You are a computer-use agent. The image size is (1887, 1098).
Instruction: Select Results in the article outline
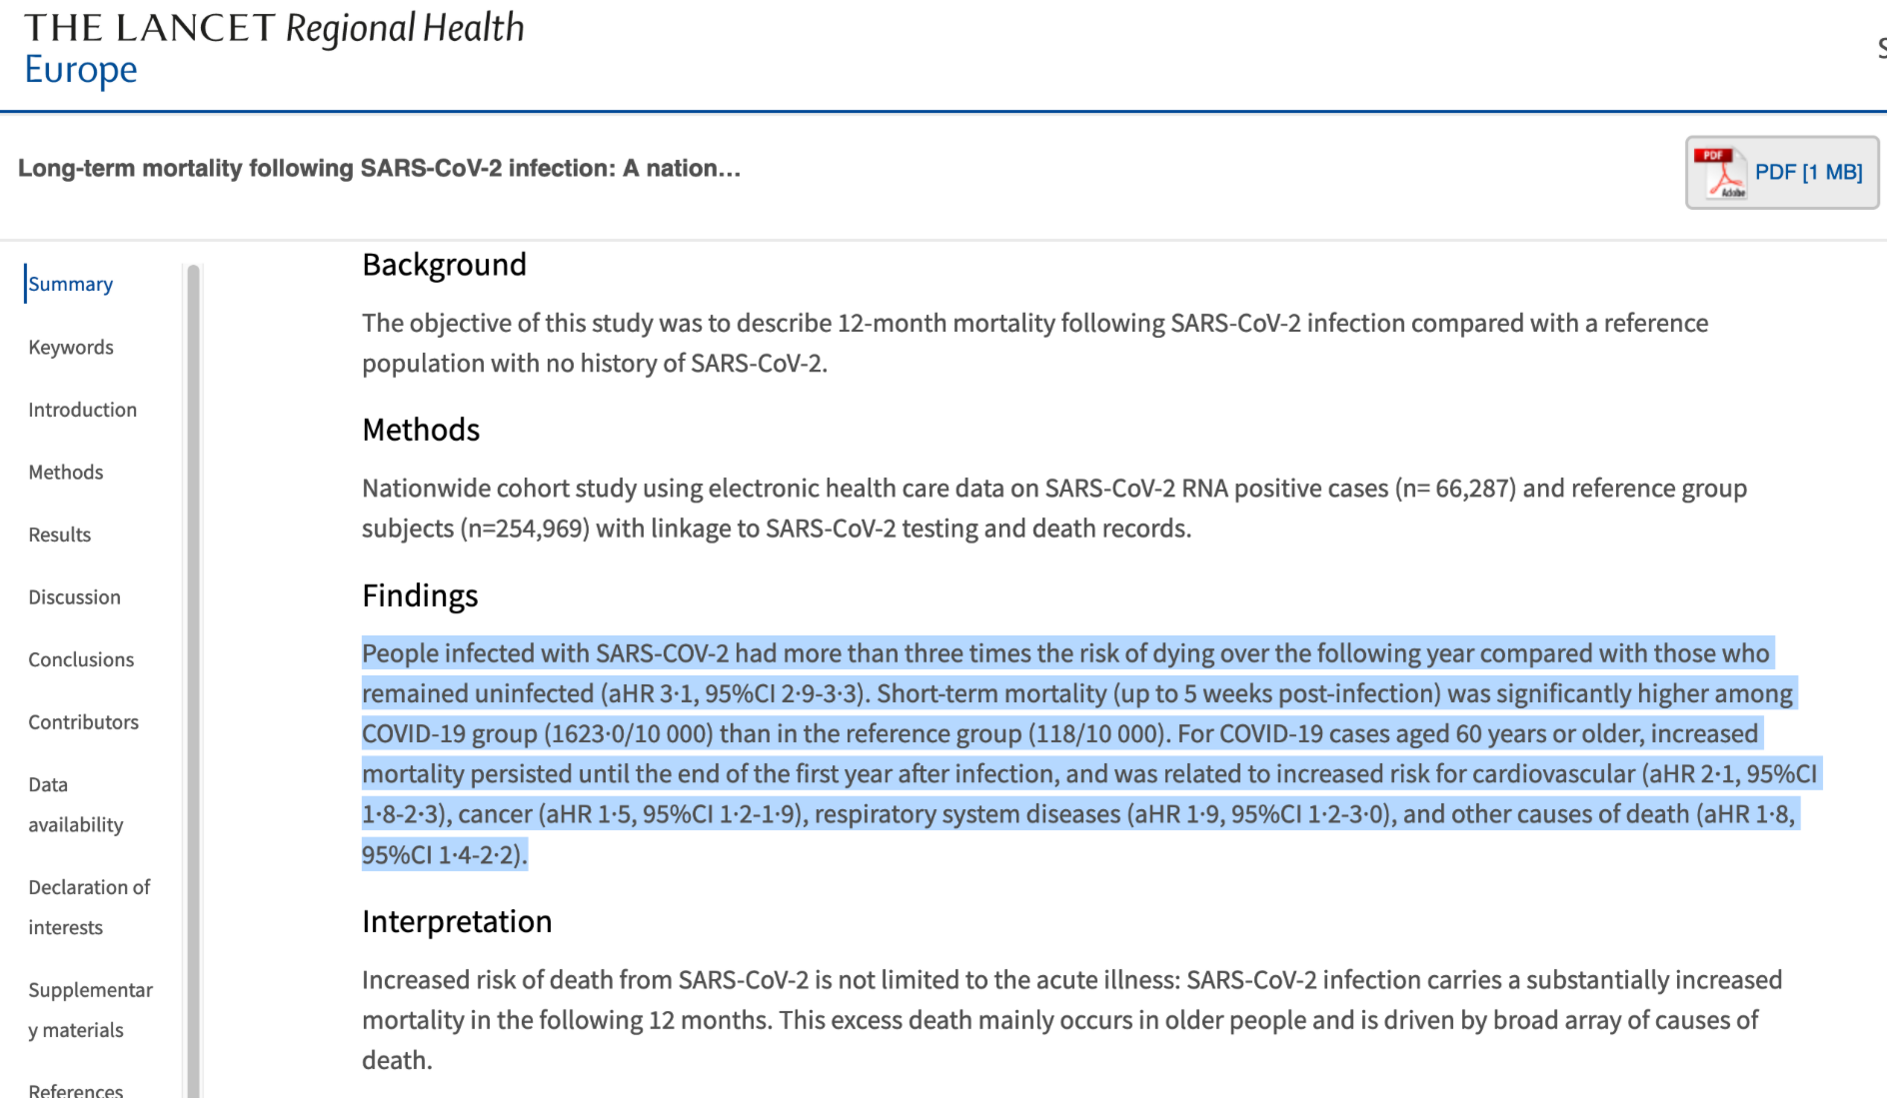[60, 535]
